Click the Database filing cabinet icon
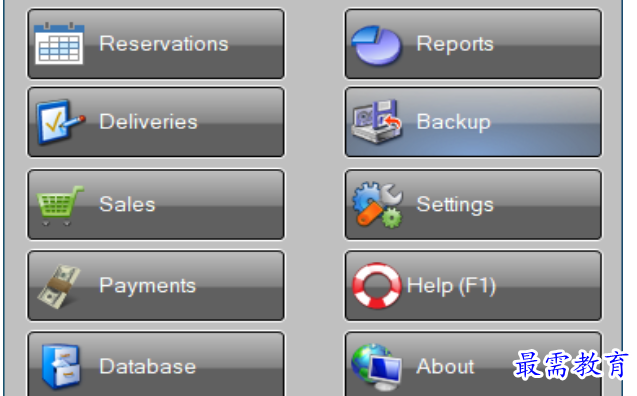The width and height of the screenshot is (637, 396). (61, 366)
